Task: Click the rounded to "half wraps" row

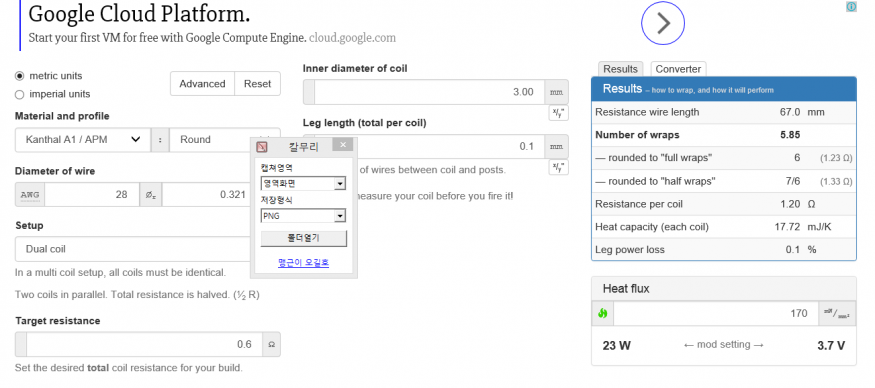Action: (x=723, y=181)
